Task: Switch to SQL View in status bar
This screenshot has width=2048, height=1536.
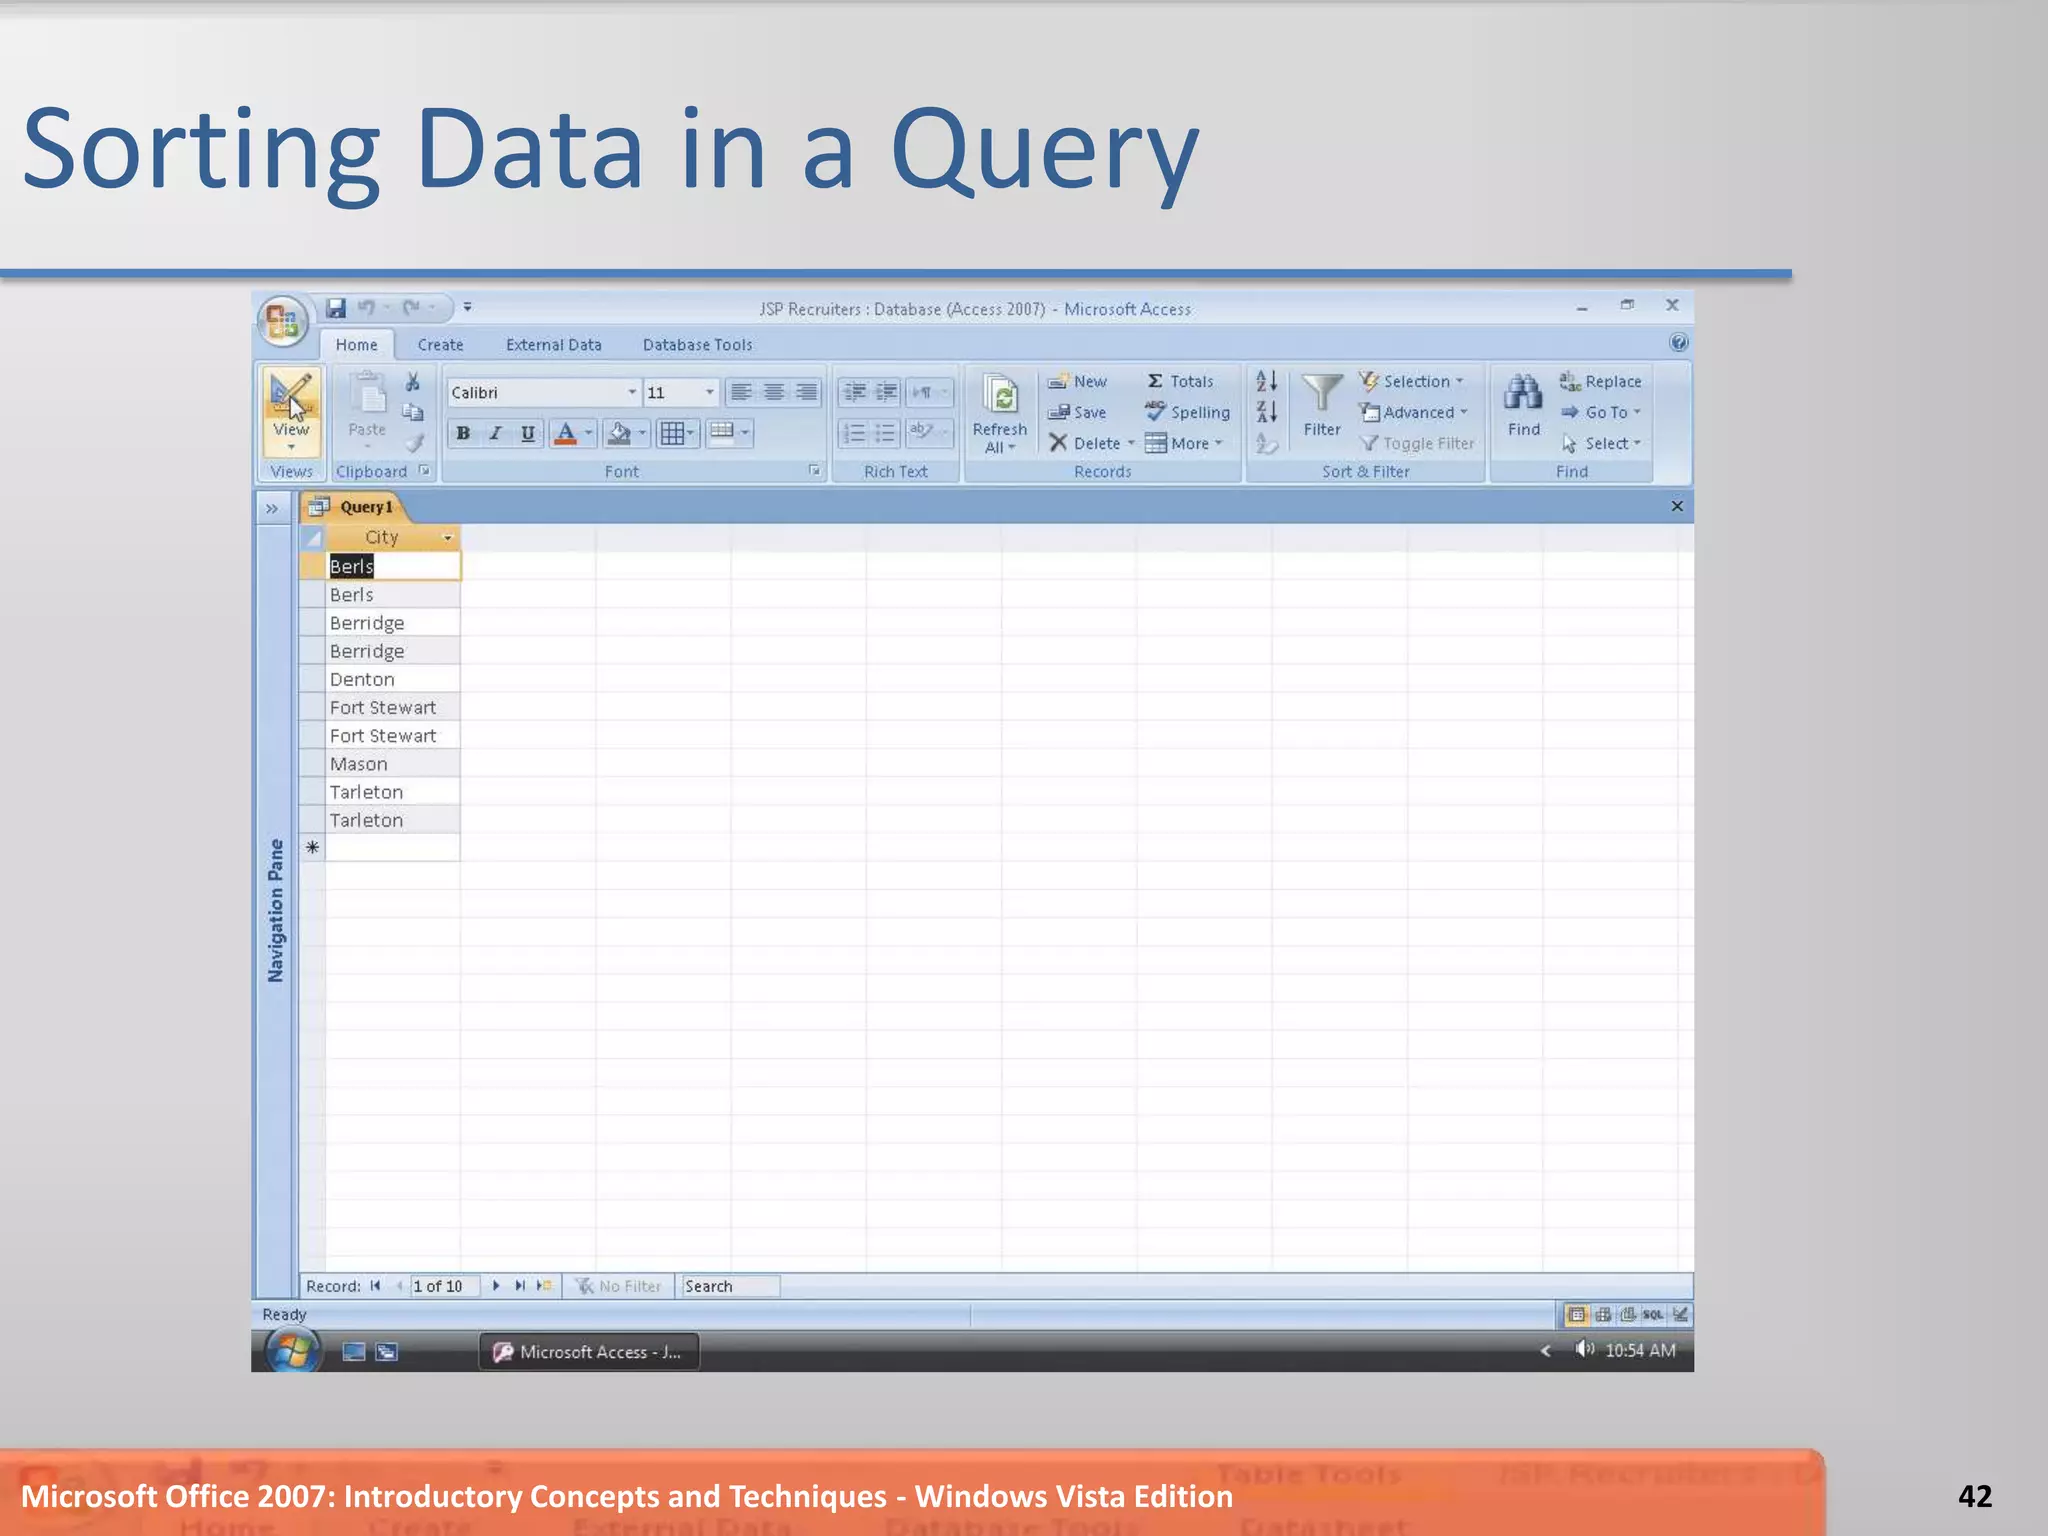Action: tap(1653, 1315)
